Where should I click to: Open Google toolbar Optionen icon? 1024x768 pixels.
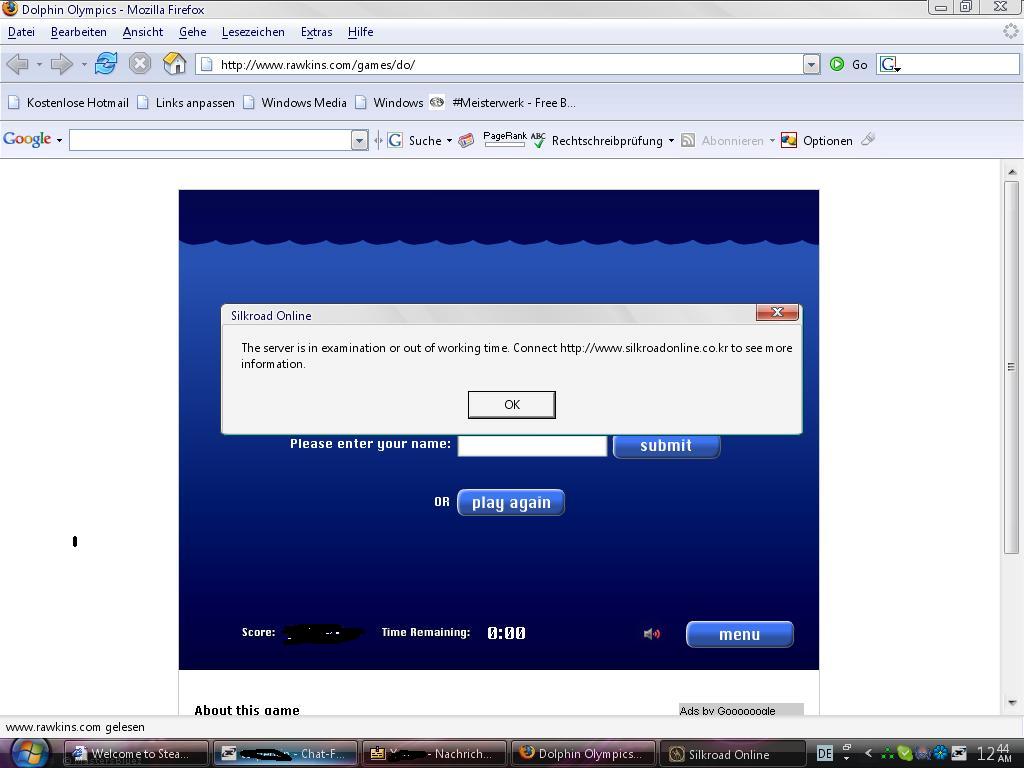(x=789, y=140)
